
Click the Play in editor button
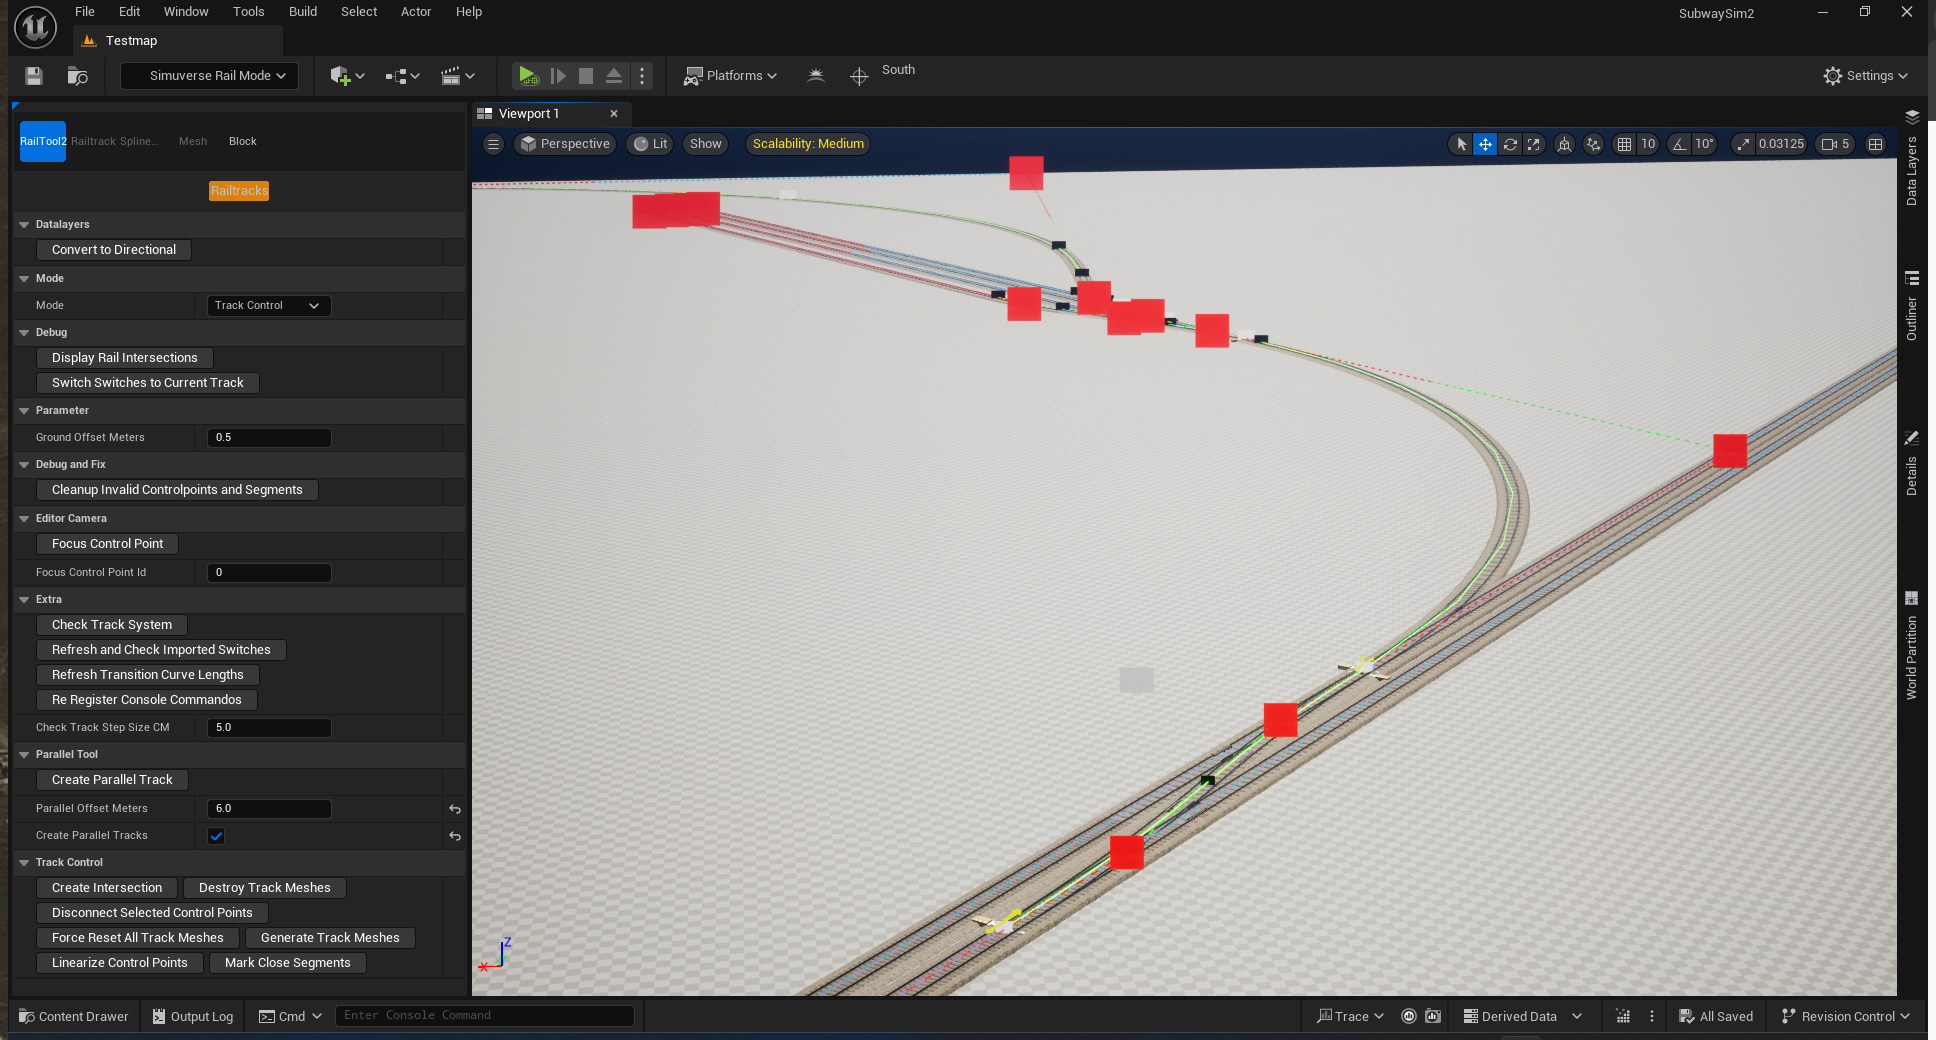point(527,76)
